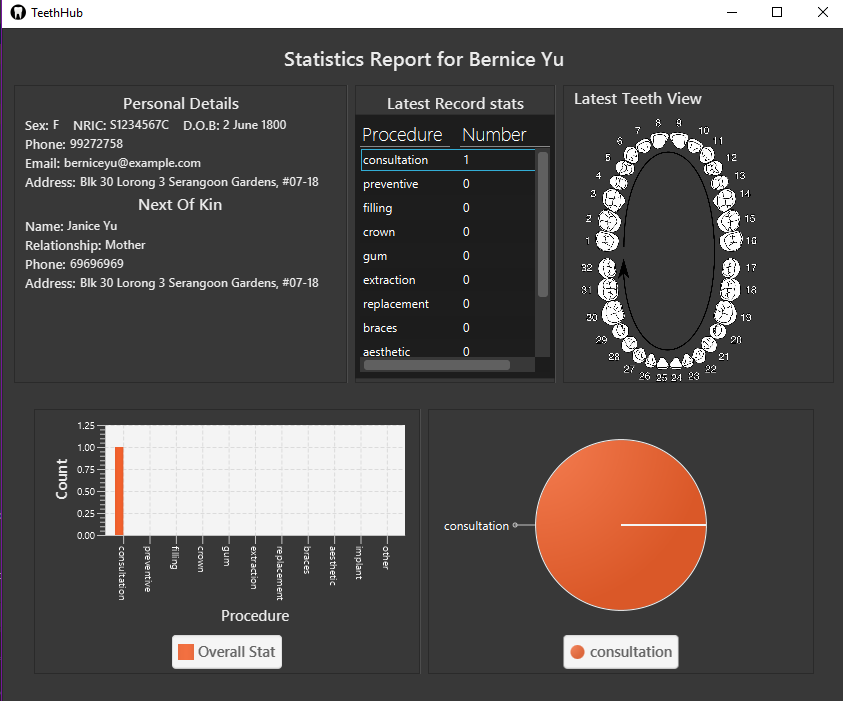
Task: Click the extraction label on chart x-axis
Action: 253,568
